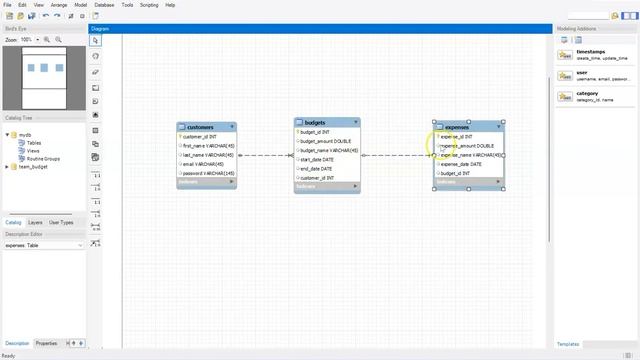640x360 pixels.
Task: Select the new view tool
Action: 96,144
